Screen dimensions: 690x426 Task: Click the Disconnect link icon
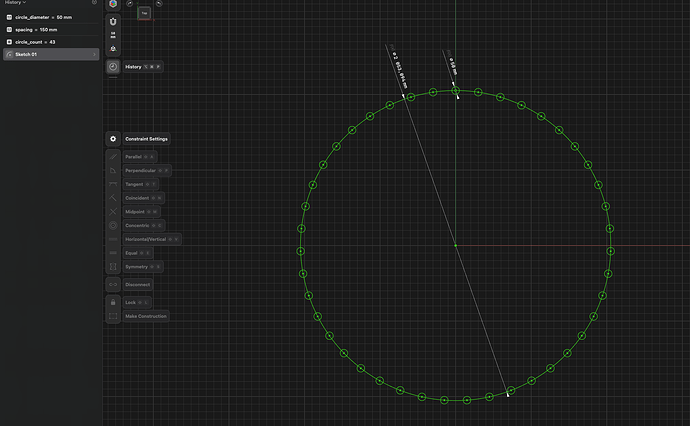(x=113, y=285)
